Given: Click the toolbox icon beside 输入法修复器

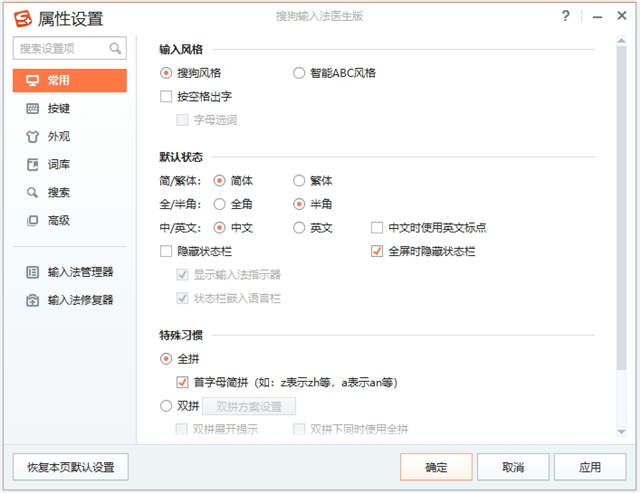Looking at the screenshot, I should 32,299.
